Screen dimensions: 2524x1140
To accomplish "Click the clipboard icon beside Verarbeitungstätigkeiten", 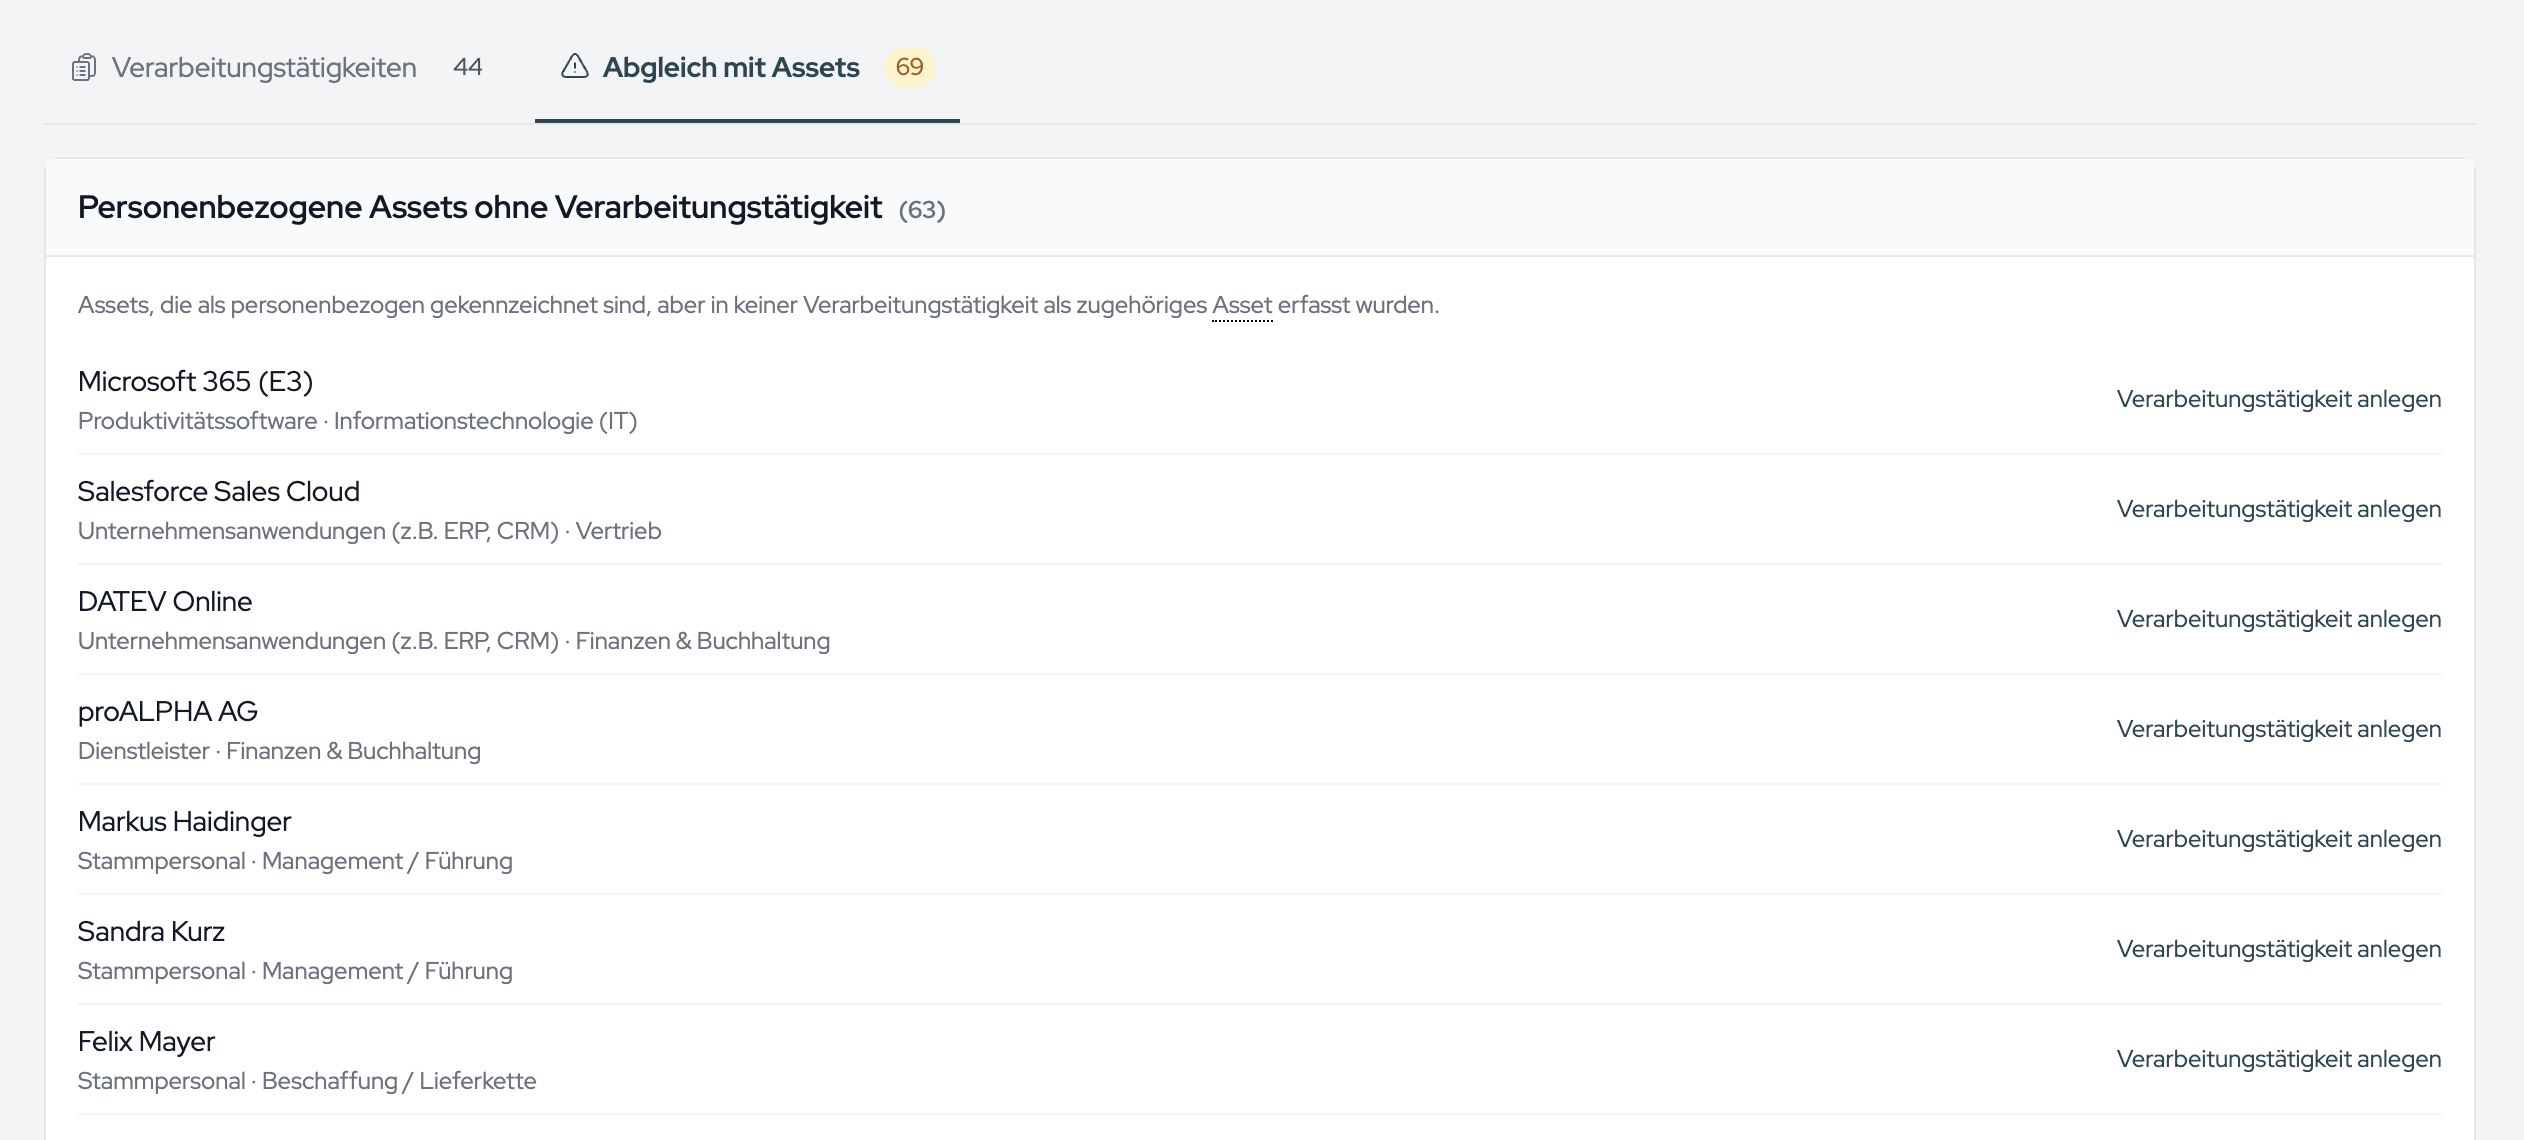I will pyautogui.click(x=84, y=67).
